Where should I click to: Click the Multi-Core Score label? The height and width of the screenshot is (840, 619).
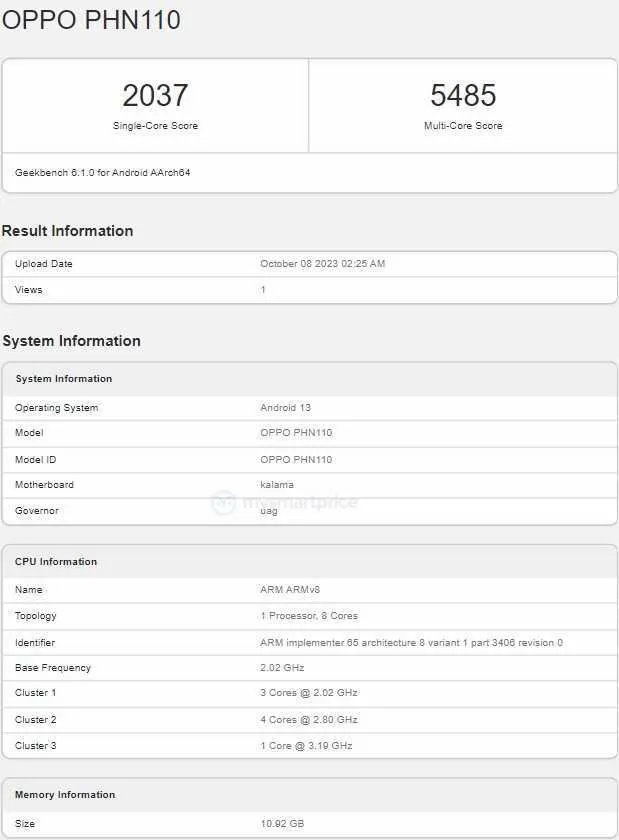tap(463, 125)
